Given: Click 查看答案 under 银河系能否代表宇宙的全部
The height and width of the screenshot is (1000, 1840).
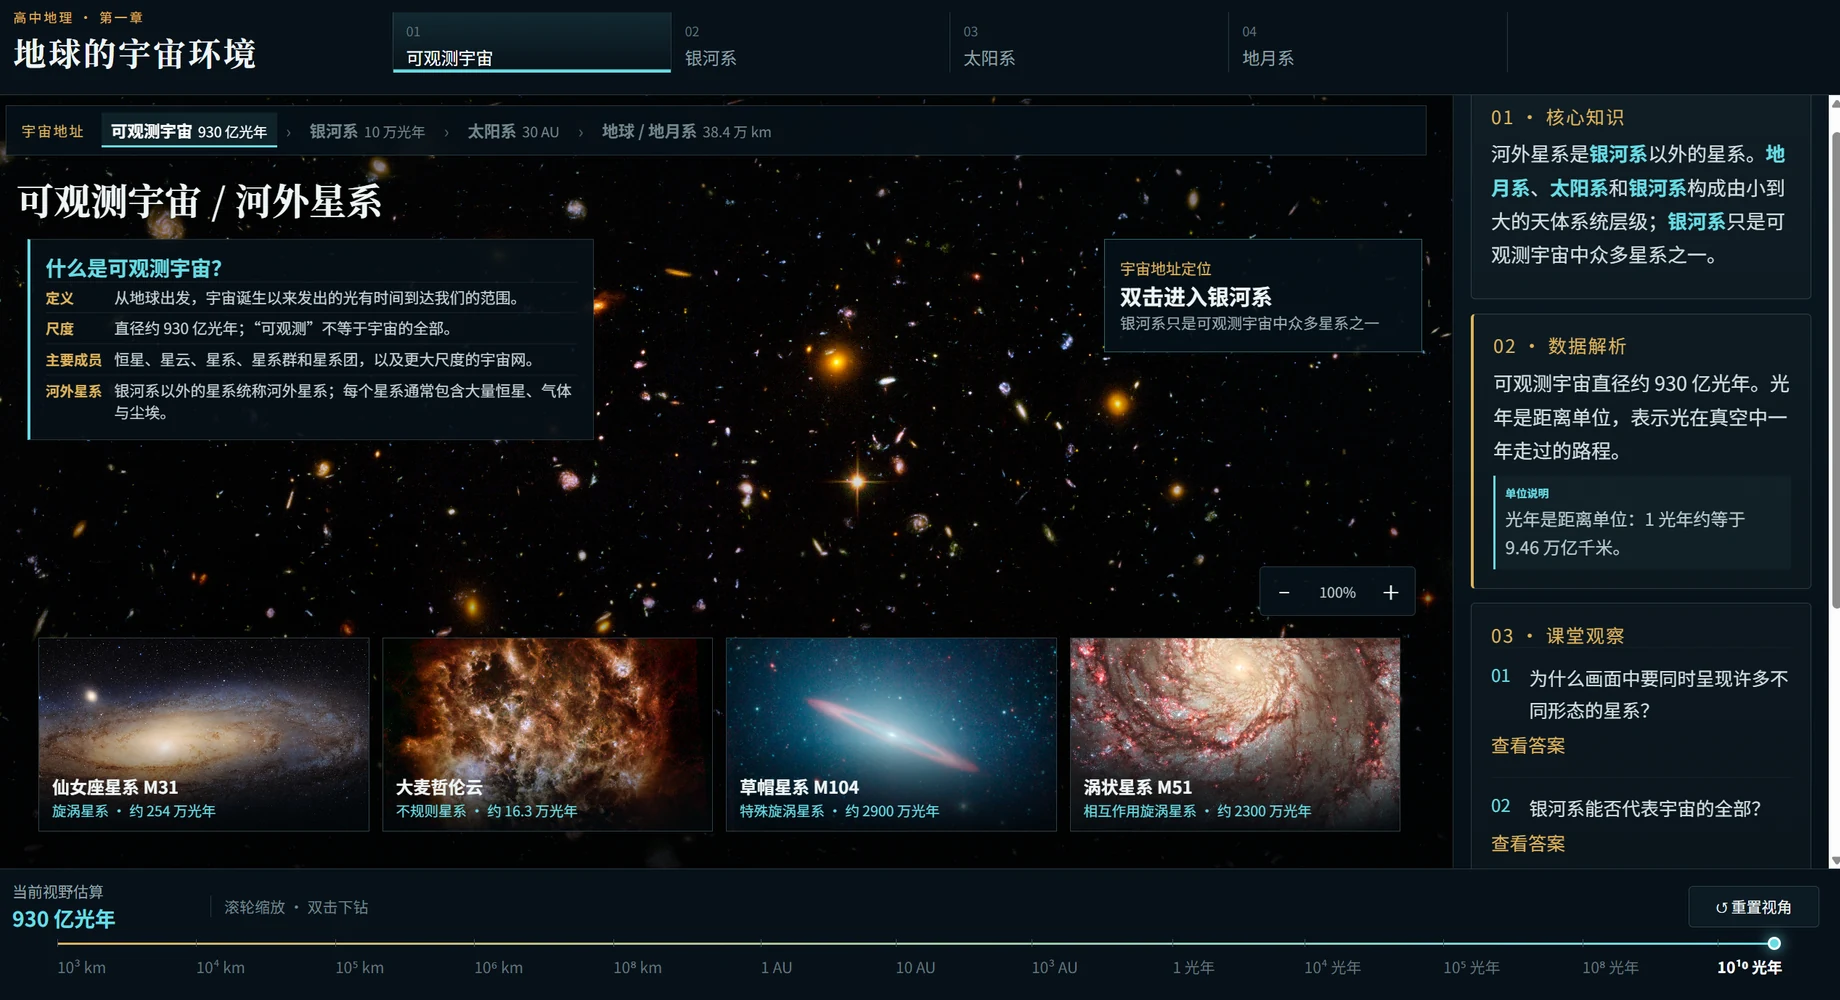Looking at the screenshot, I should (1528, 844).
